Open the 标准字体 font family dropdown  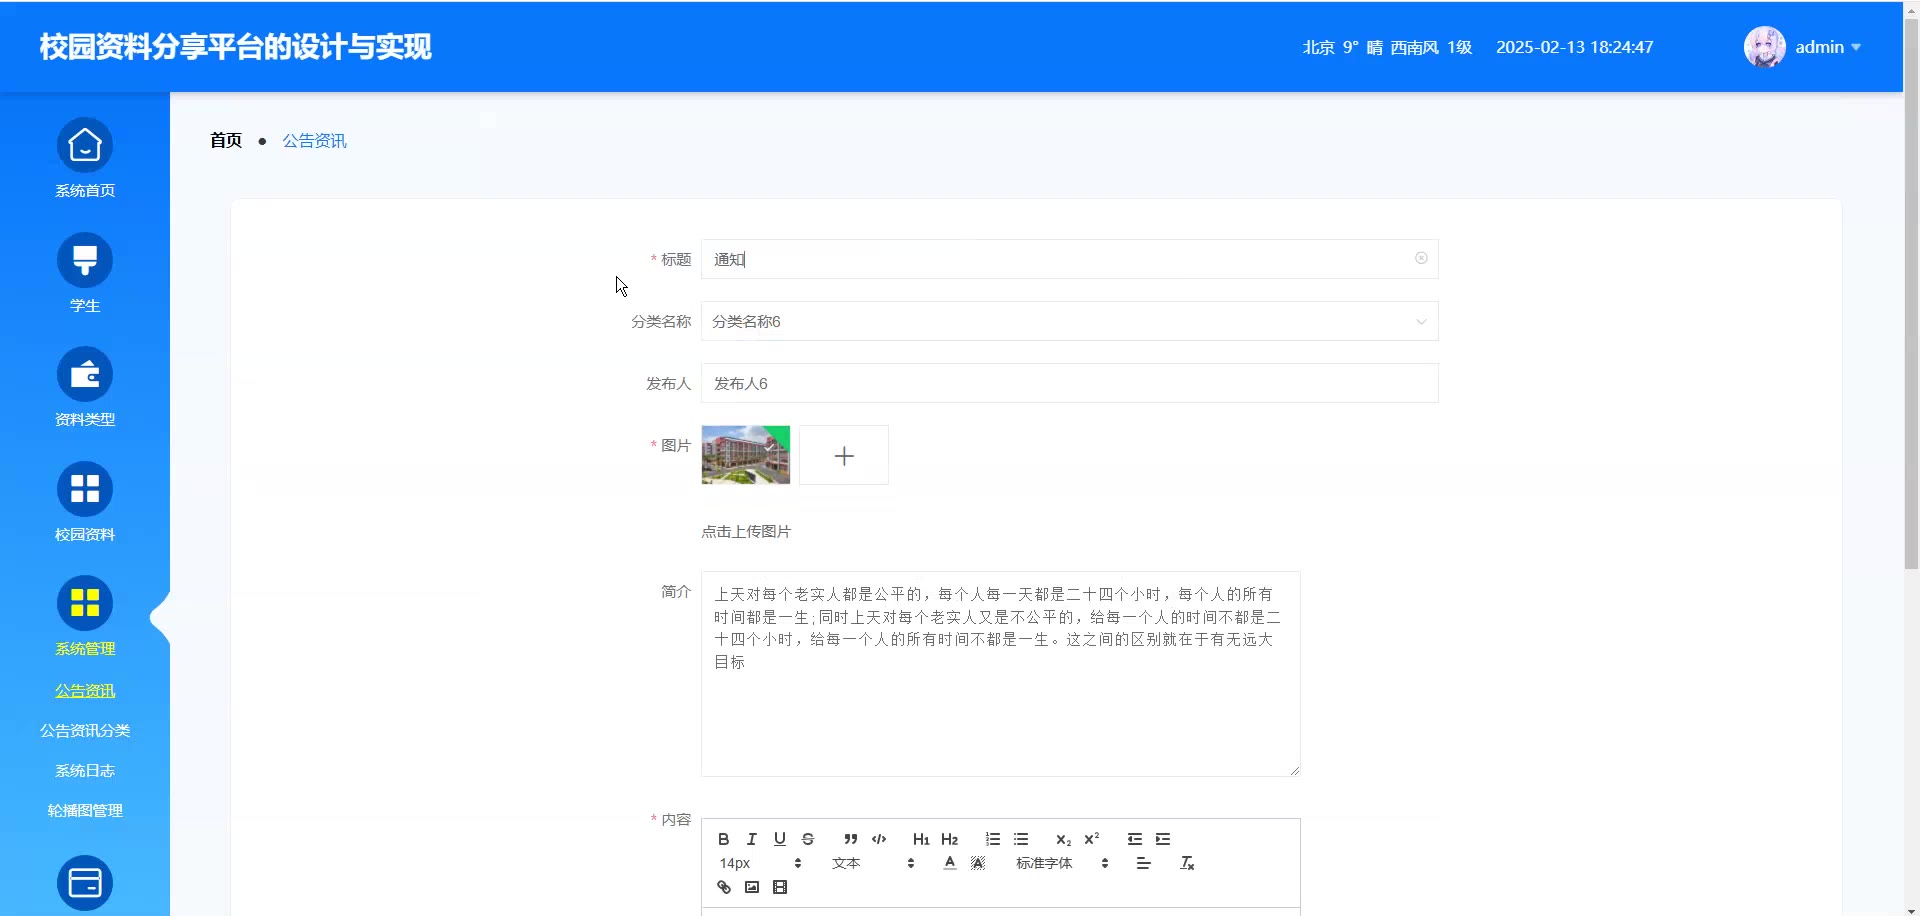click(x=1062, y=863)
